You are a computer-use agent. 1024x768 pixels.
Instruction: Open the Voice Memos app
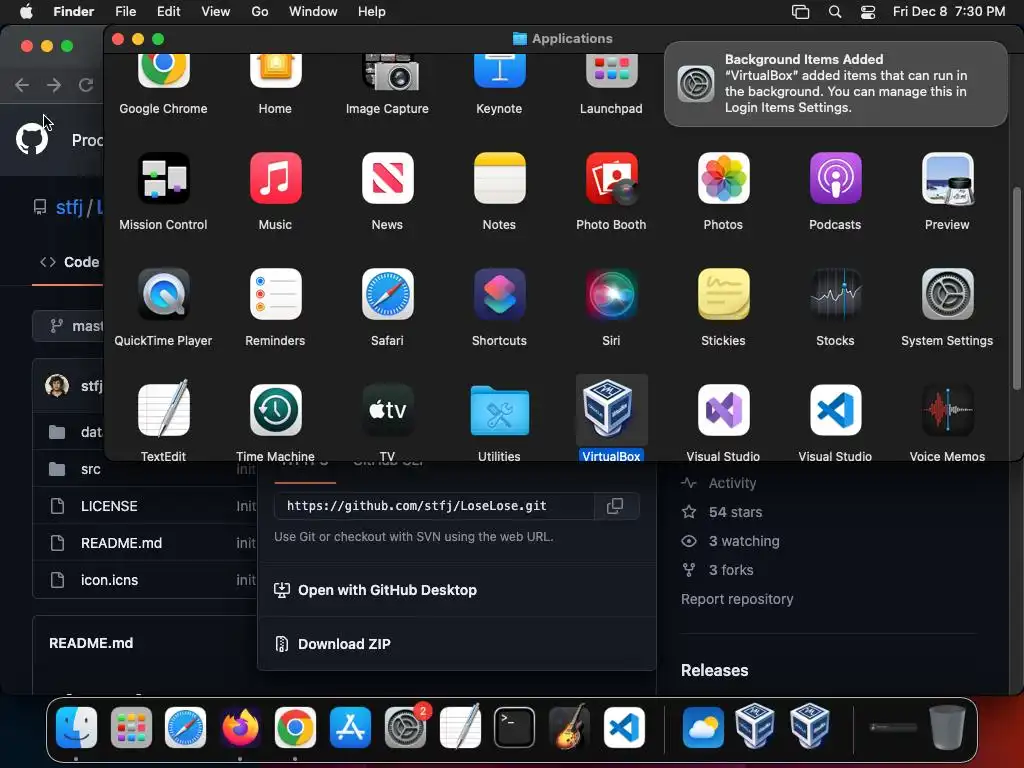pos(947,409)
